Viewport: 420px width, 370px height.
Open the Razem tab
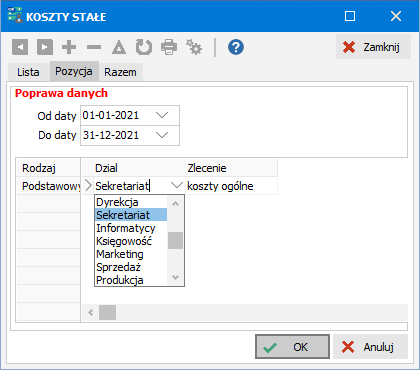click(x=120, y=72)
